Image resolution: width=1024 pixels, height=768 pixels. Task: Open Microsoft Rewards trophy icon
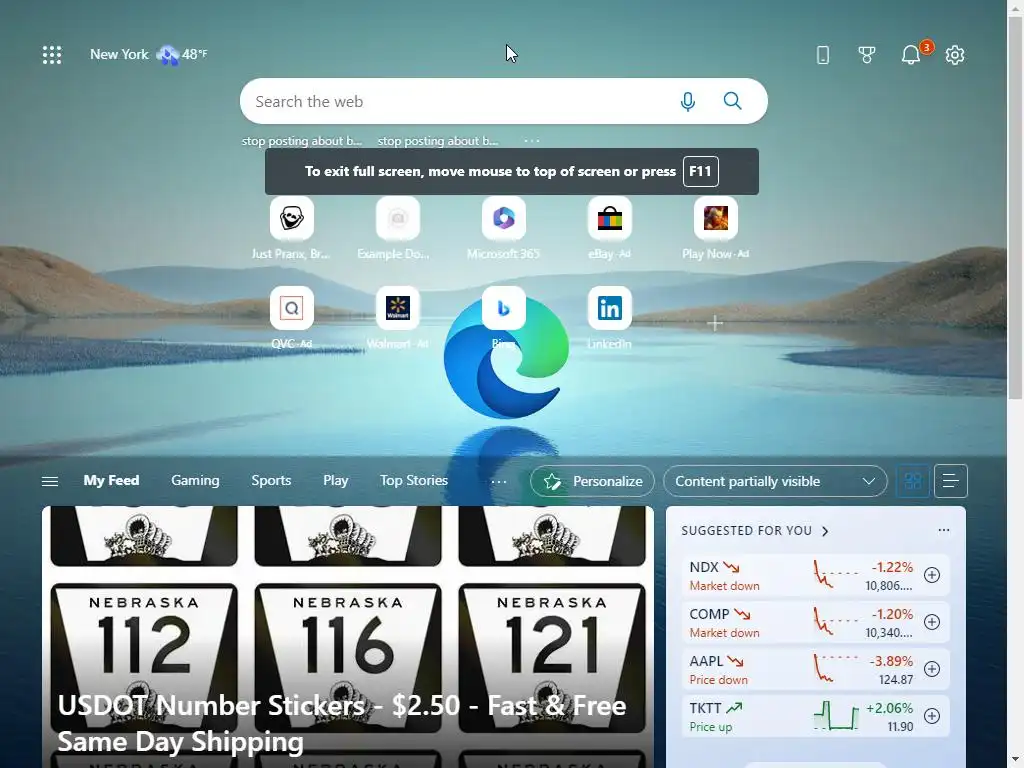[x=867, y=55]
